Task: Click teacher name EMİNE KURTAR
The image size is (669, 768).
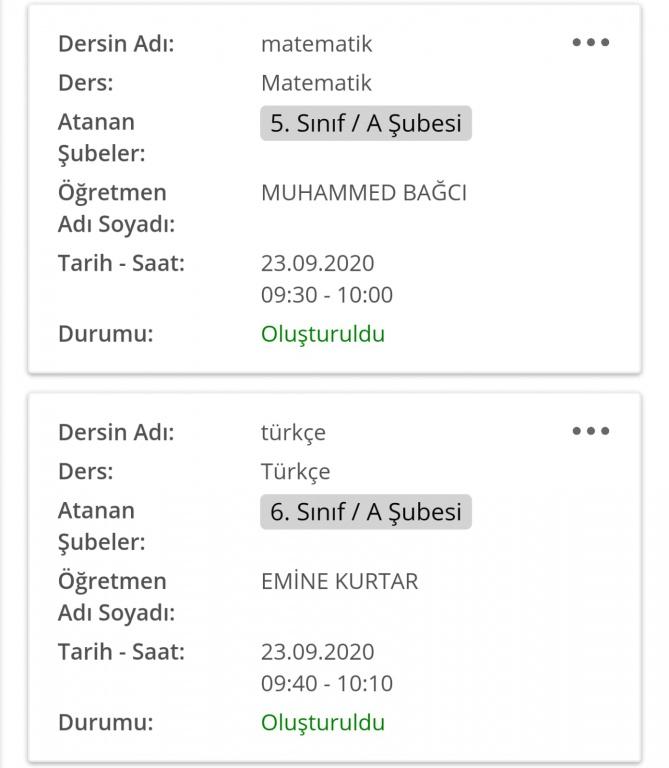Action: click(x=339, y=581)
